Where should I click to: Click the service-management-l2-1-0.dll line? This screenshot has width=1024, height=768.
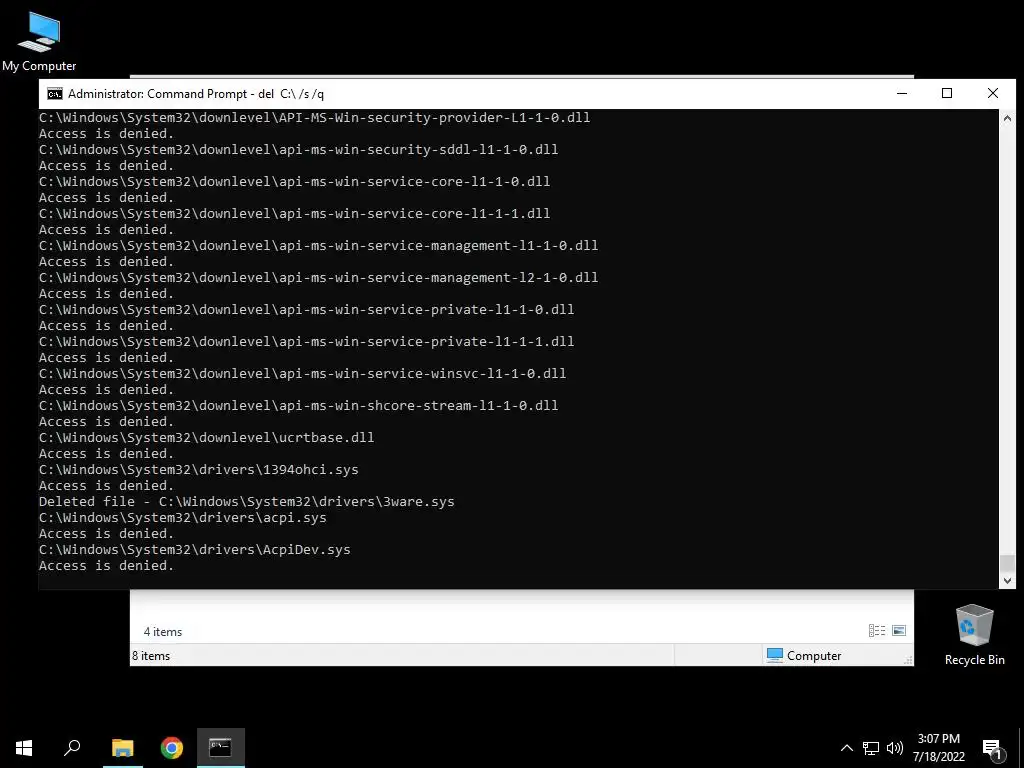click(x=318, y=278)
